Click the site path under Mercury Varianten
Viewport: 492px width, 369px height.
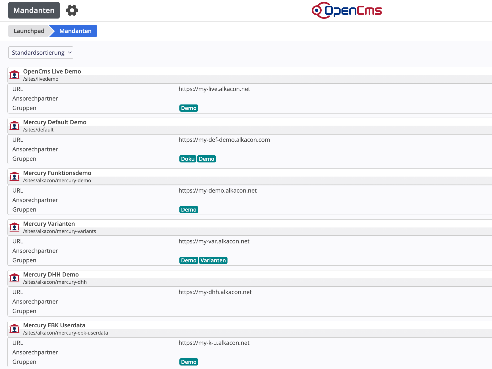point(60,231)
